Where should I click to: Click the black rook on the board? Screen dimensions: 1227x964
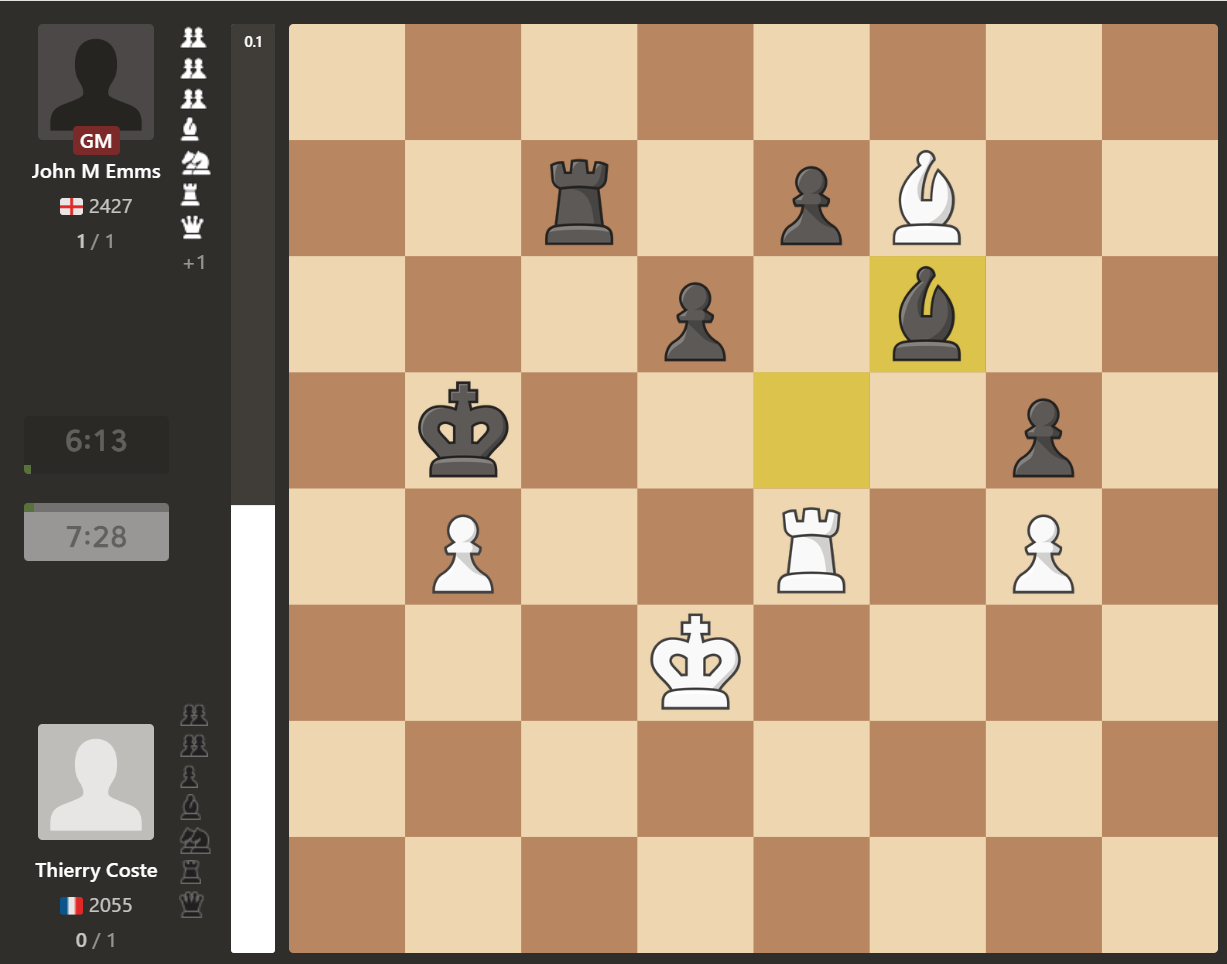click(579, 202)
